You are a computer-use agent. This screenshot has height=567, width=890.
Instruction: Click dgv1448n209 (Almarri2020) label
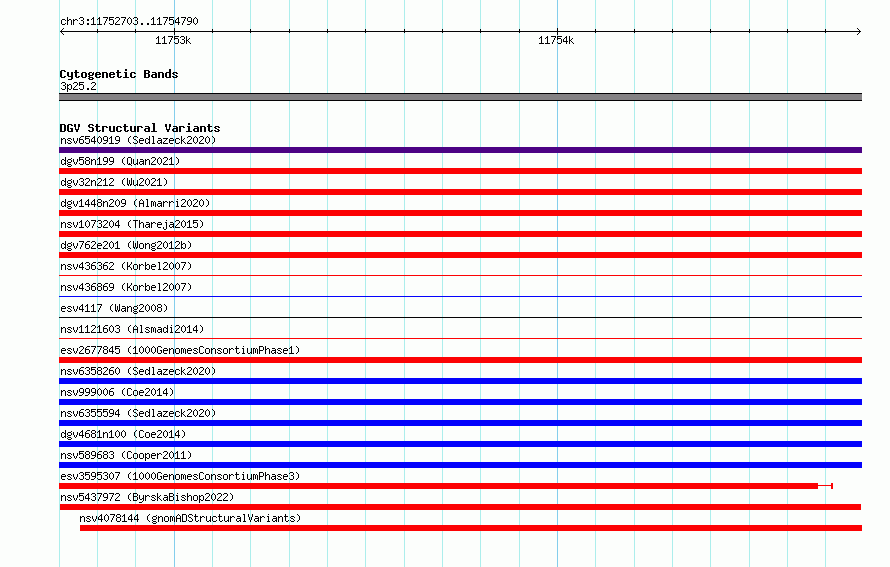point(135,203)
